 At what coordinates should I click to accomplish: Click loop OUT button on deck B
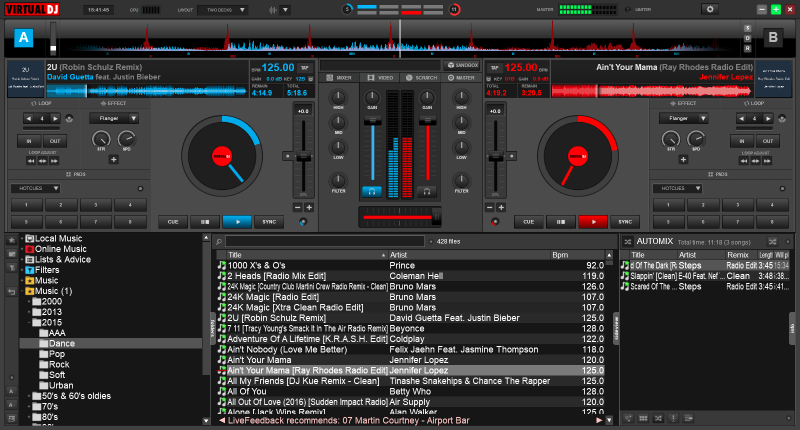[768, 141]
